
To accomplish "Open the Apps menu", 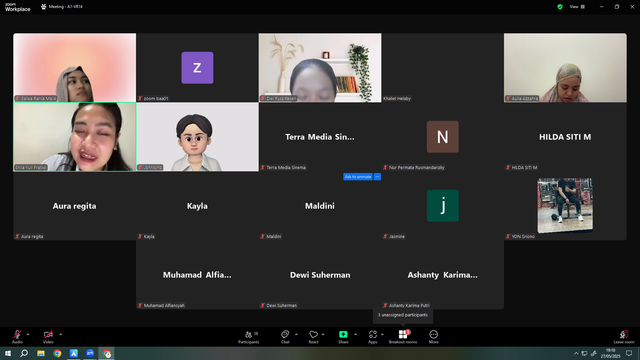I will point(373,337).
